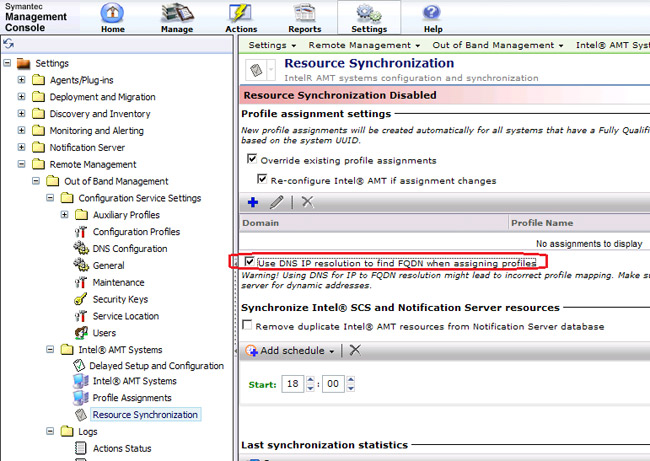The width and height of the screenshot is (650, 461).
Task: Click the blue plus add assignment icon
Action: pos(253,202)
